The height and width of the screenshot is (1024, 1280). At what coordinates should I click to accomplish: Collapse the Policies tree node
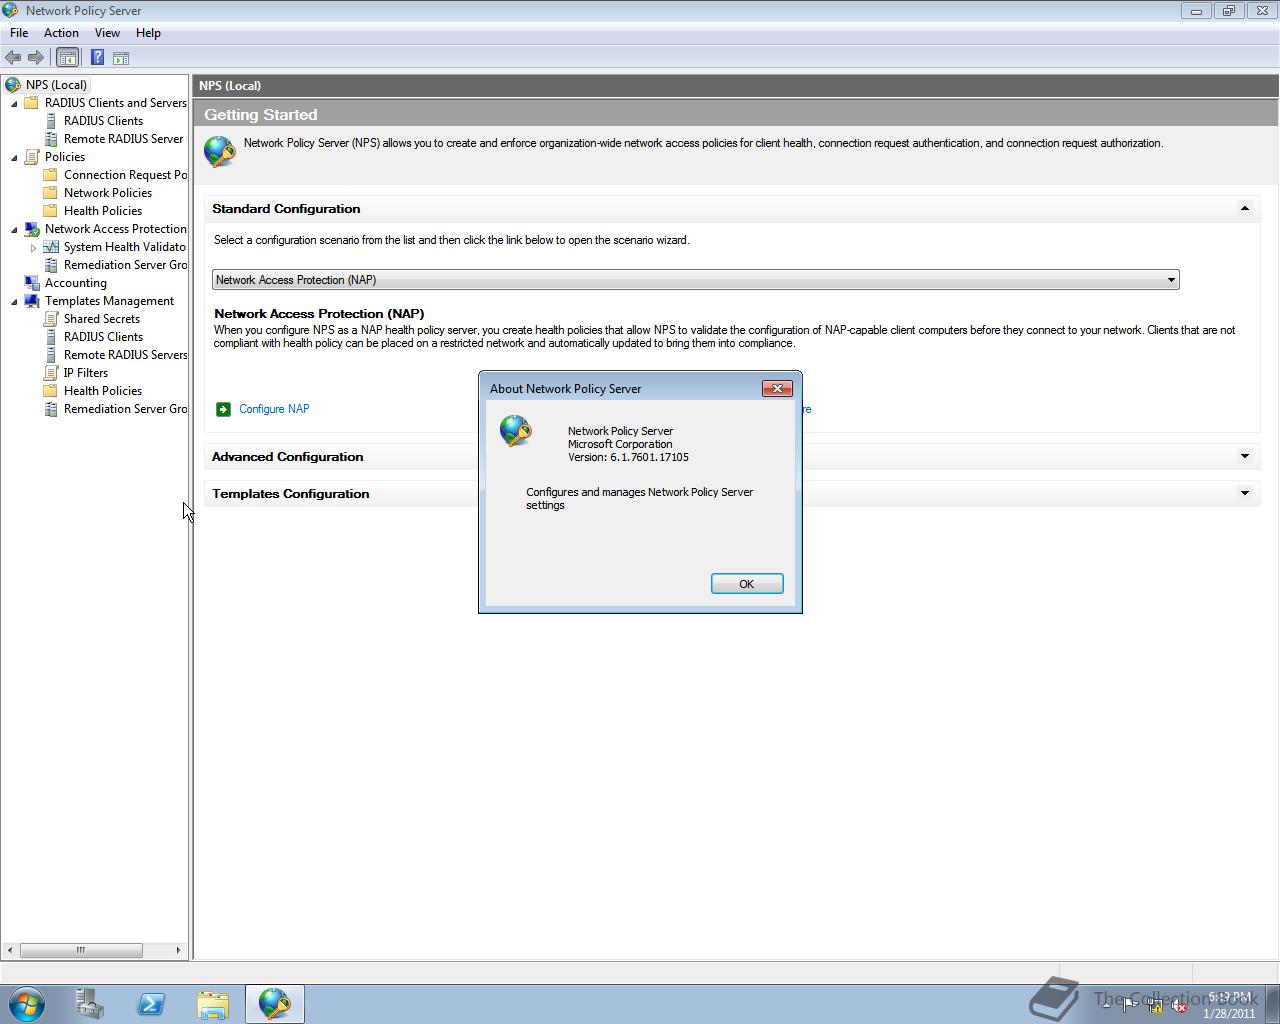14,157
